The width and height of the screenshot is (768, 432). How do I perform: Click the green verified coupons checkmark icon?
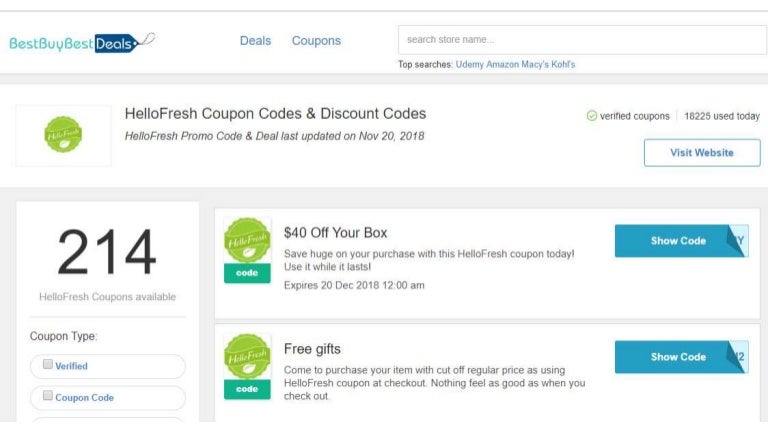pos(592,116)
